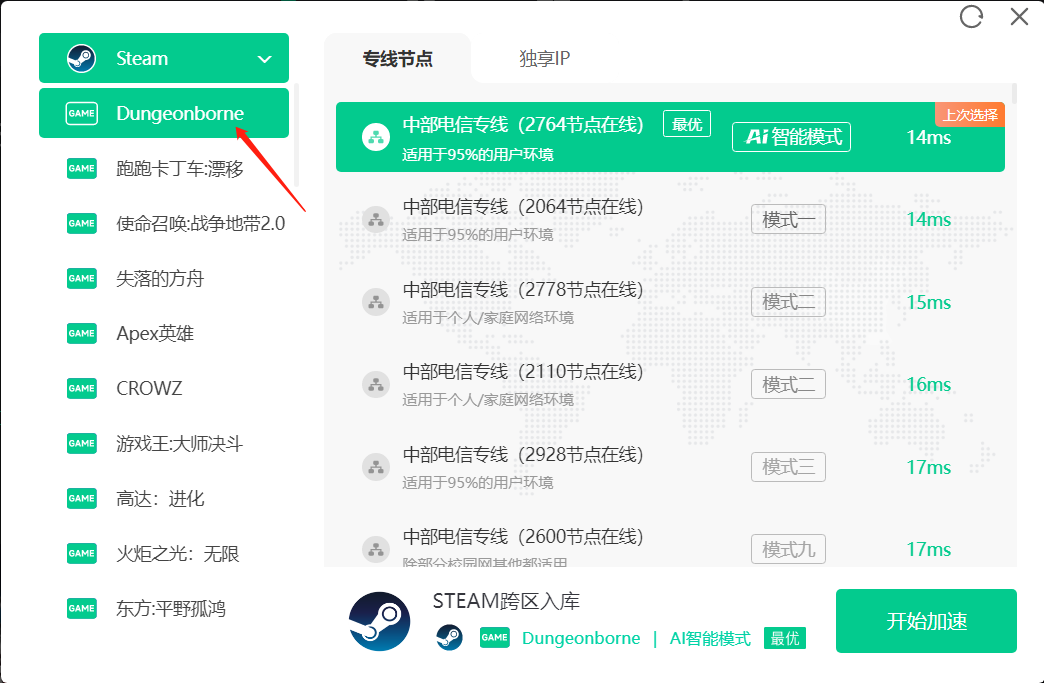The width and height of the screenshot is (1044, 683).
Task: Click the node icon of 2064节点在线 row
Action: tap(376, 219)
